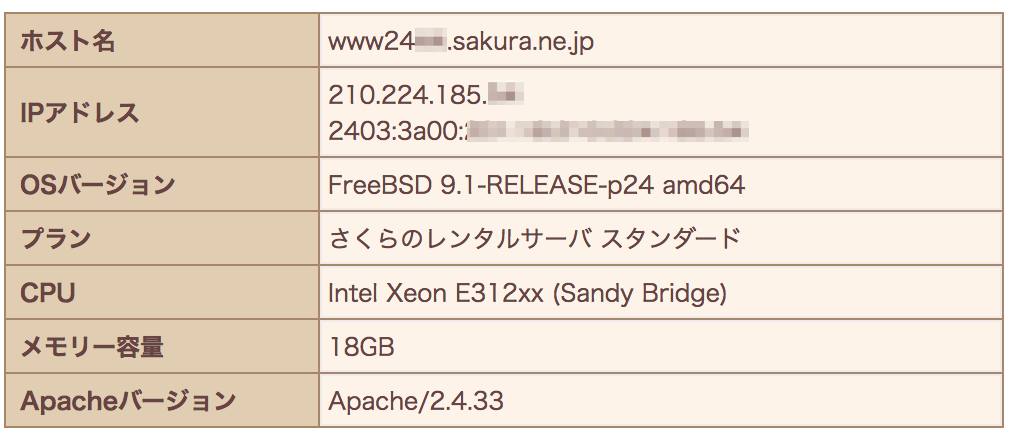Image resolution: width=1012 pixels, height=438 pixels.
Task: Click the blurred last octet of IPv4
Action: pyautogui.click(x=505, y=95)
